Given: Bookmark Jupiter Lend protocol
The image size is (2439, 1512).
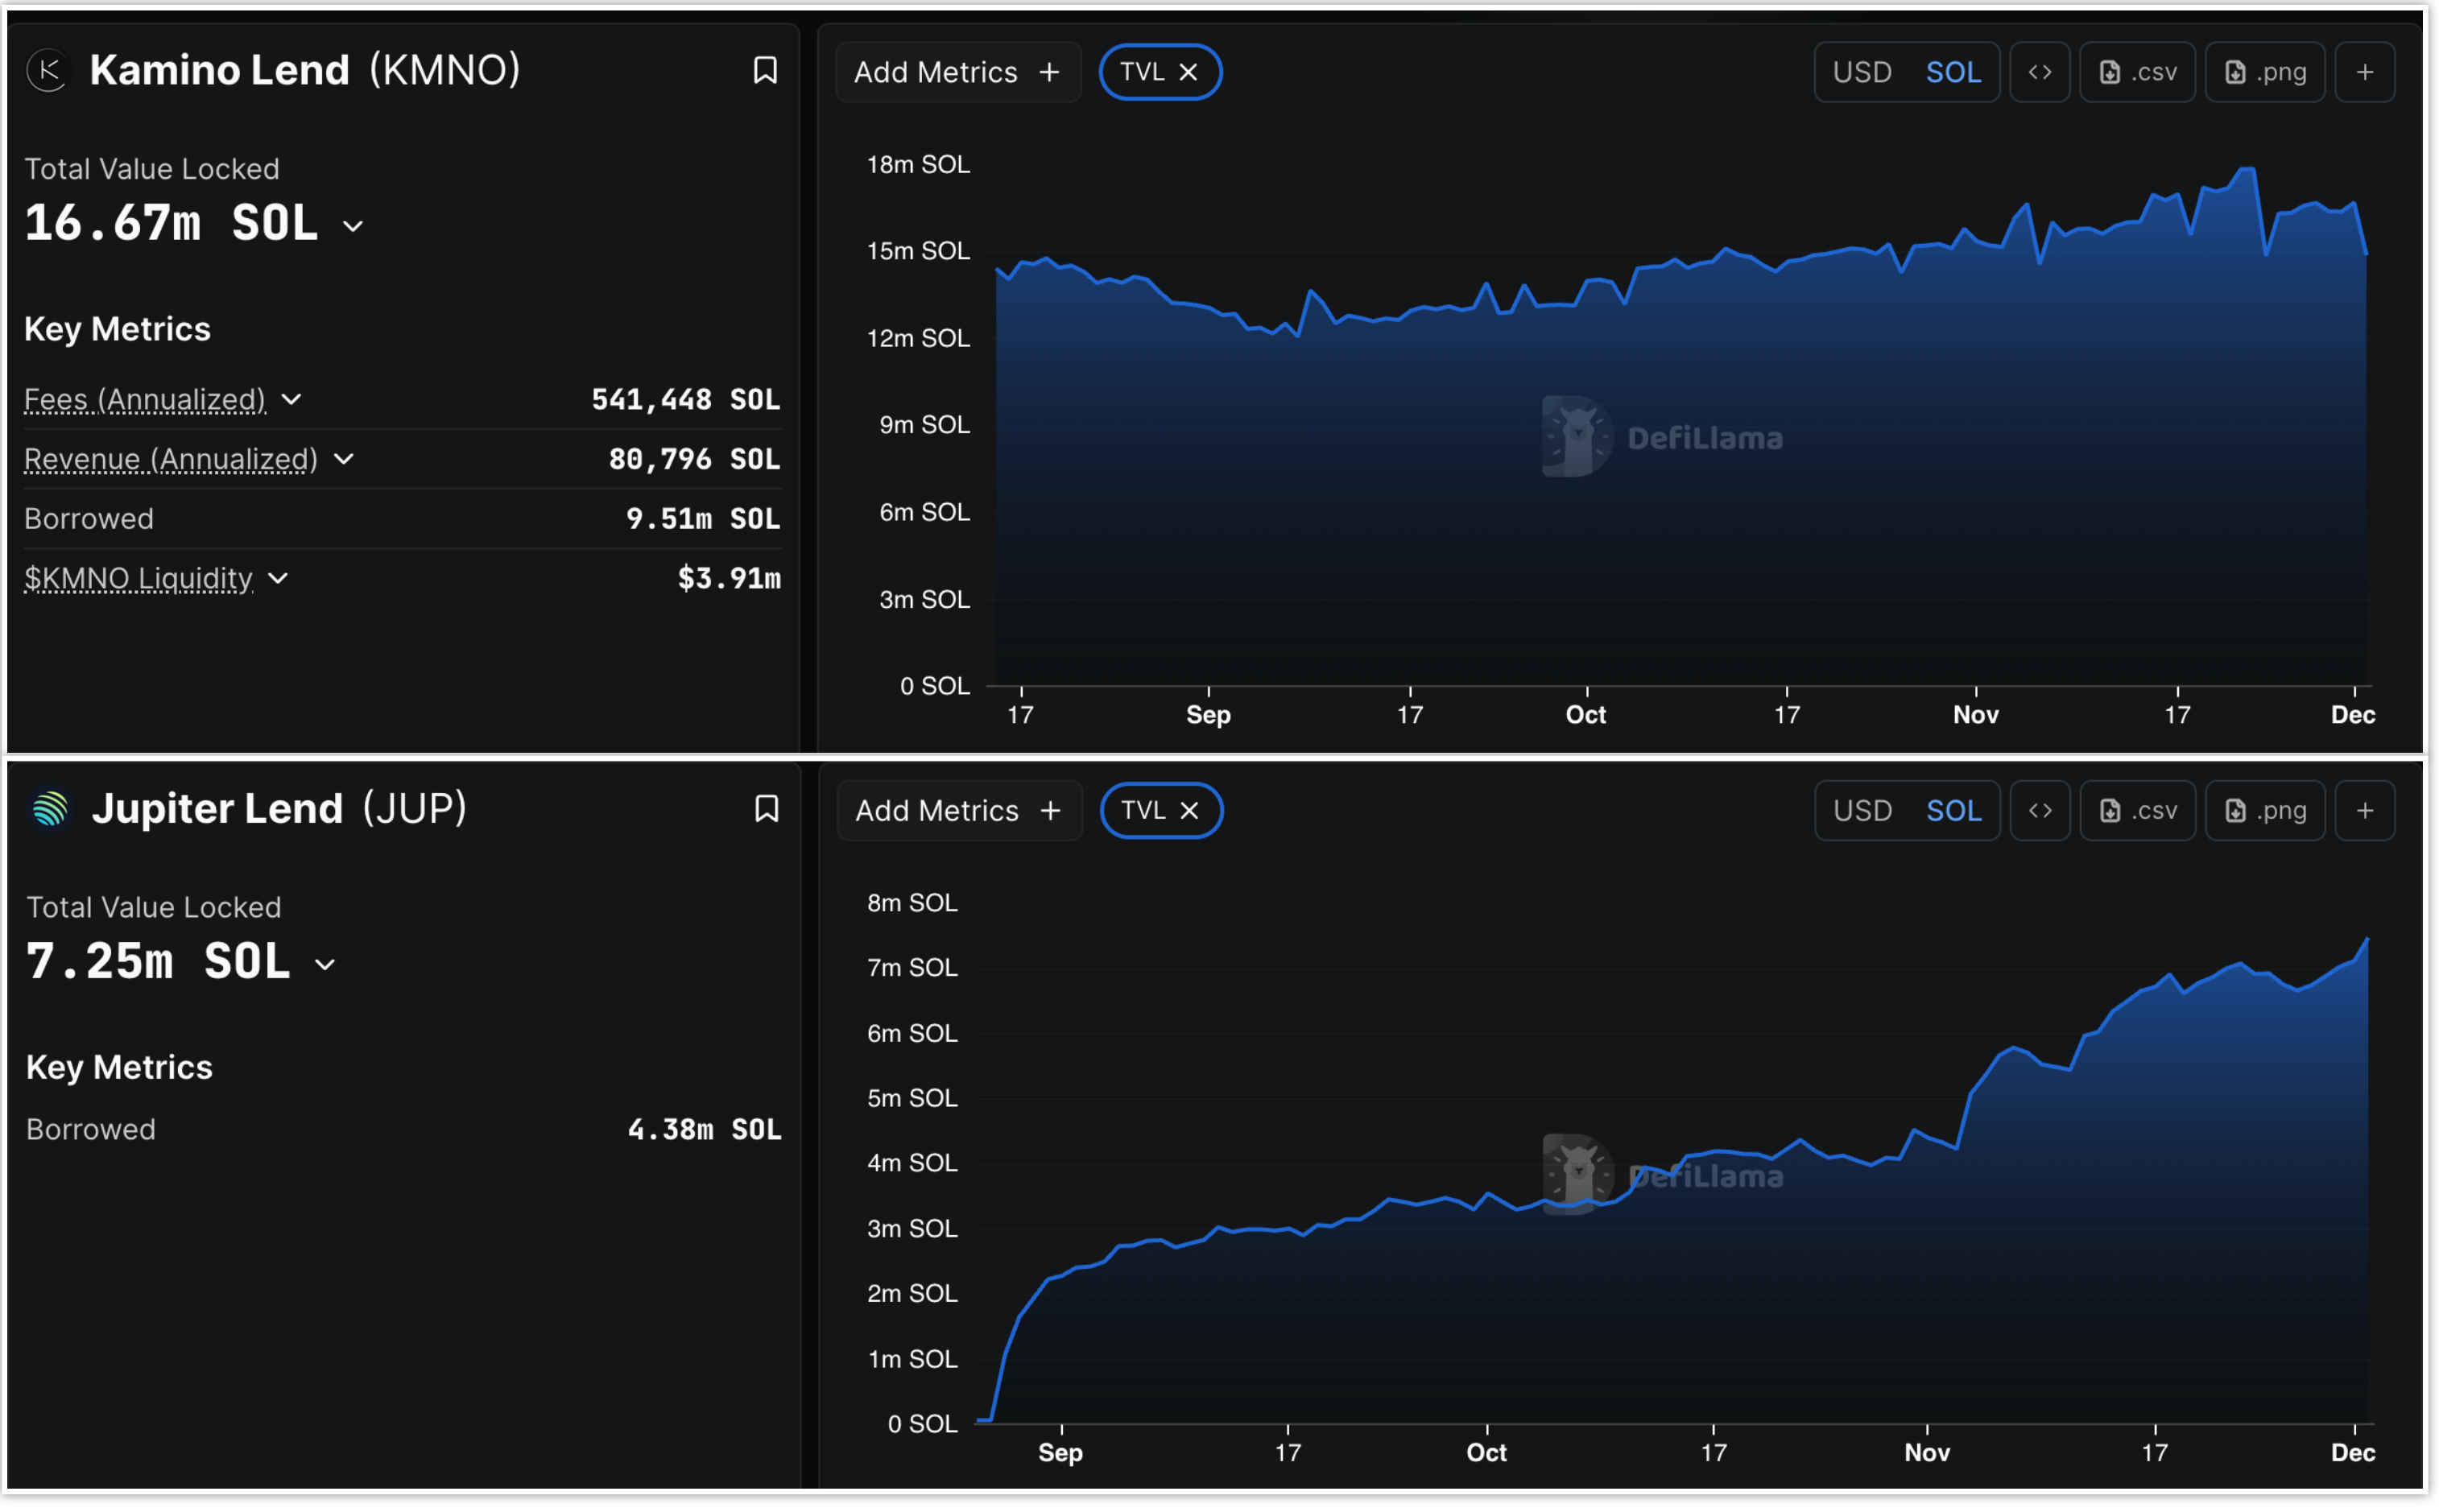Looking at the screenshot, I should click(x=766, y=808).
